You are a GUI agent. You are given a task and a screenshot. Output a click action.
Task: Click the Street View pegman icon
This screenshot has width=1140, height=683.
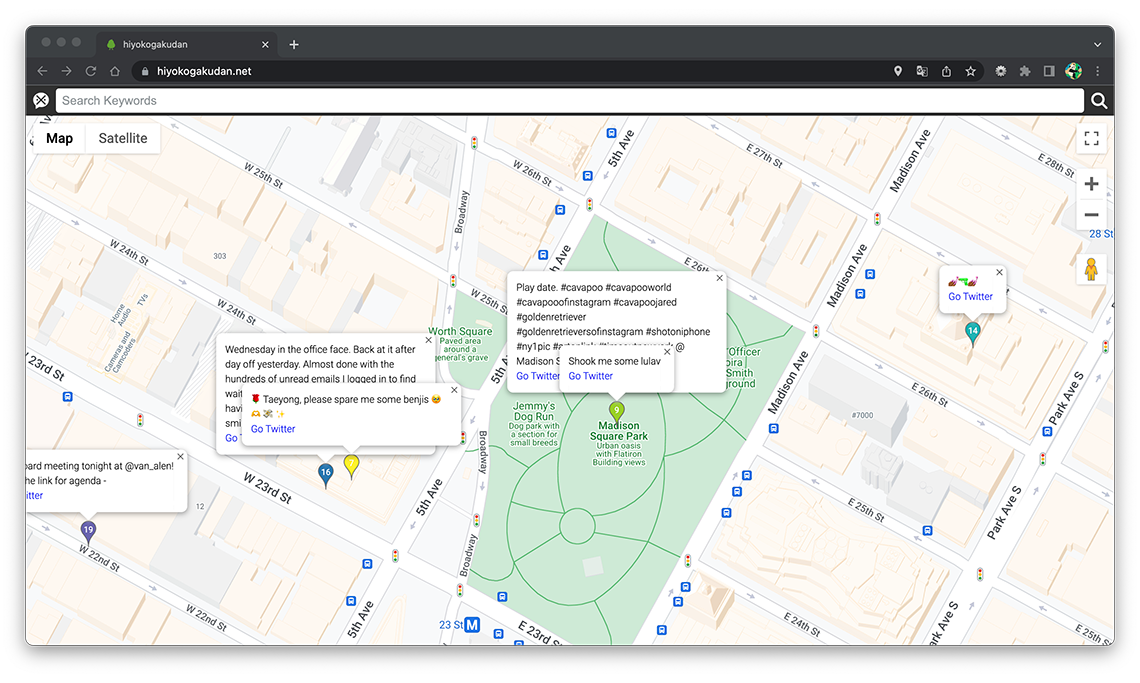(1091, 270)
